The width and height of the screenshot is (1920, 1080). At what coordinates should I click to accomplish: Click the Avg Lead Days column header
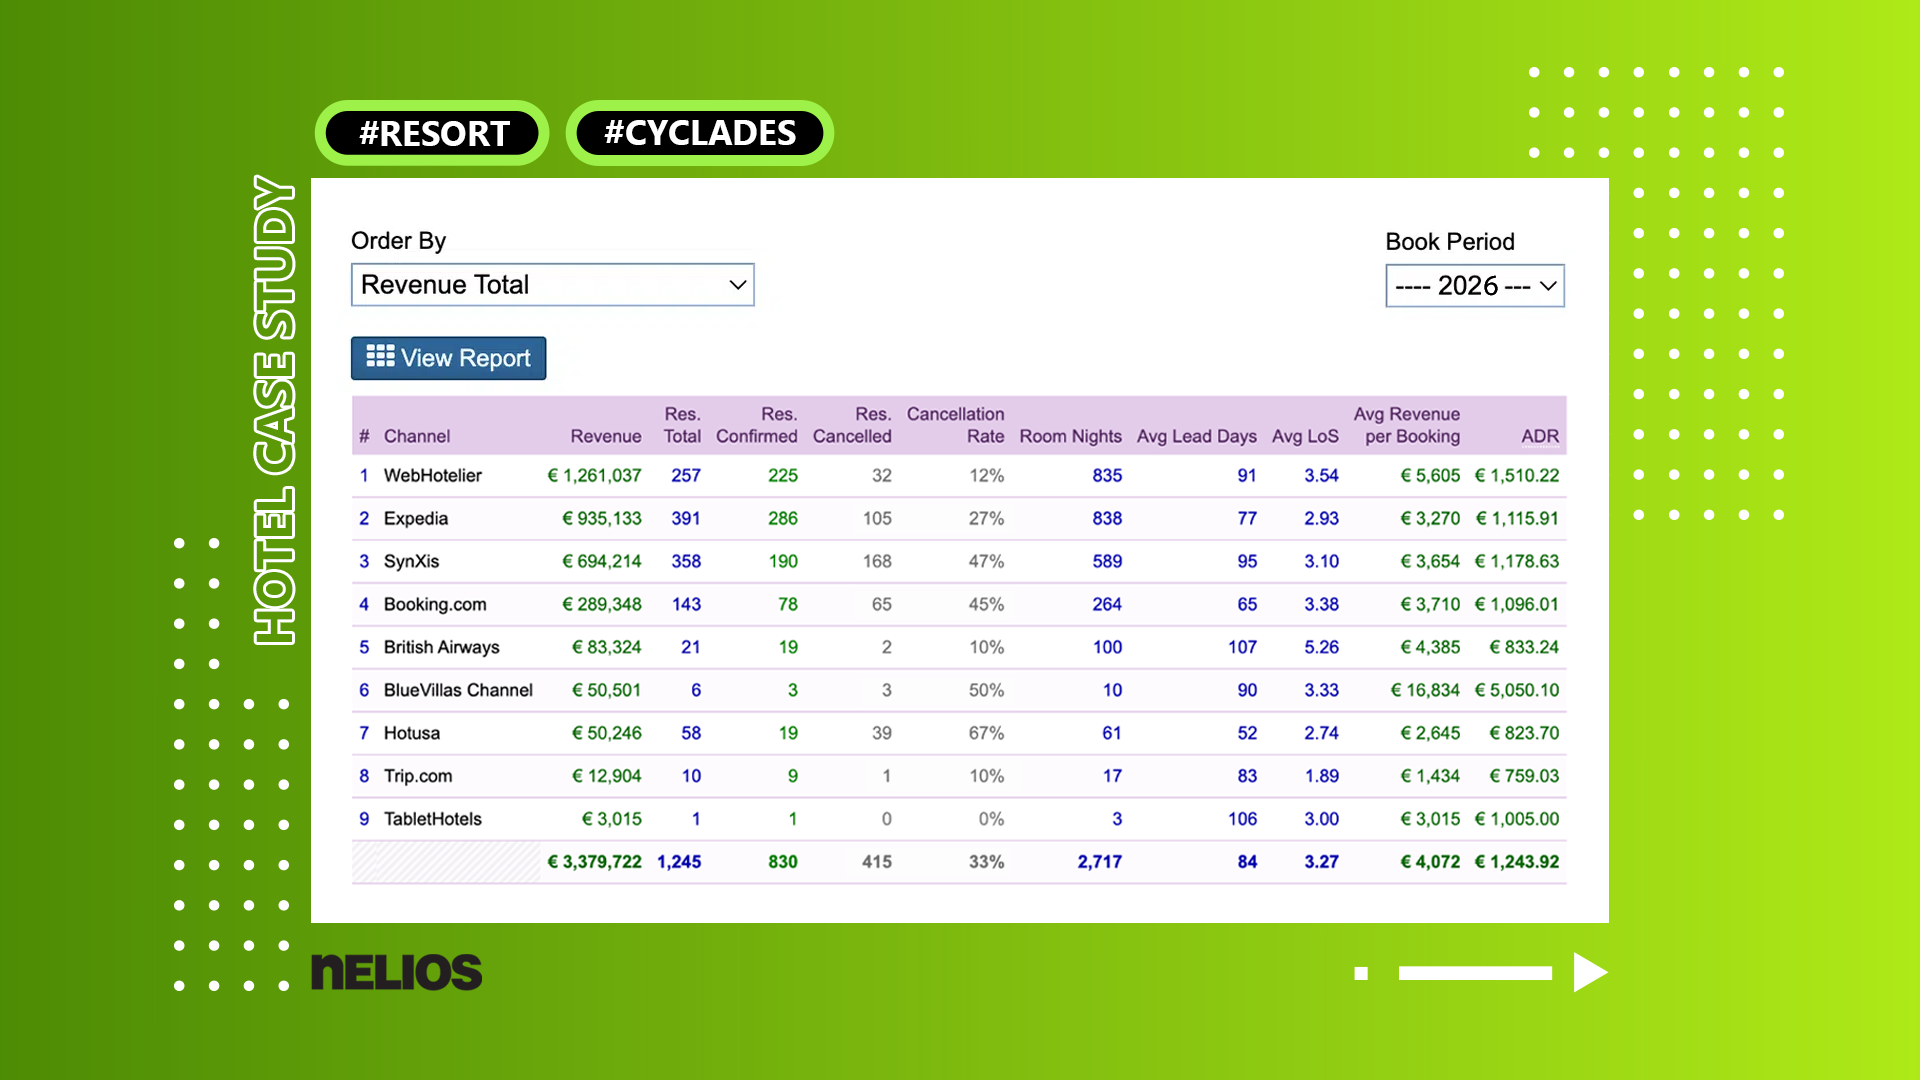(x=1197, y=436)
